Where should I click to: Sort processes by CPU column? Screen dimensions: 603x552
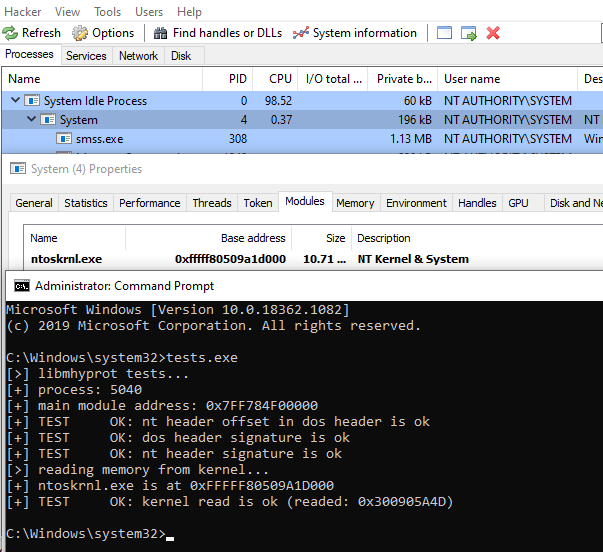275,79
